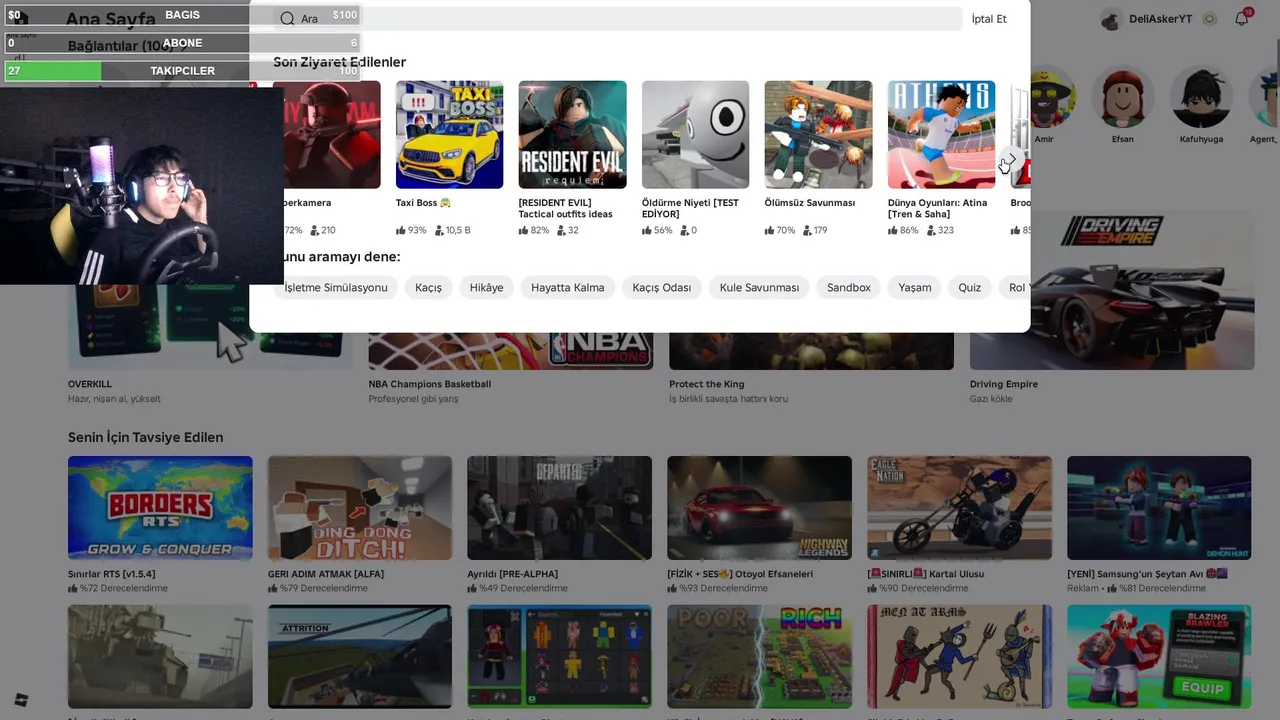Open Protect the King game title
1280x720 pixels.
click(x=707, y=384)
